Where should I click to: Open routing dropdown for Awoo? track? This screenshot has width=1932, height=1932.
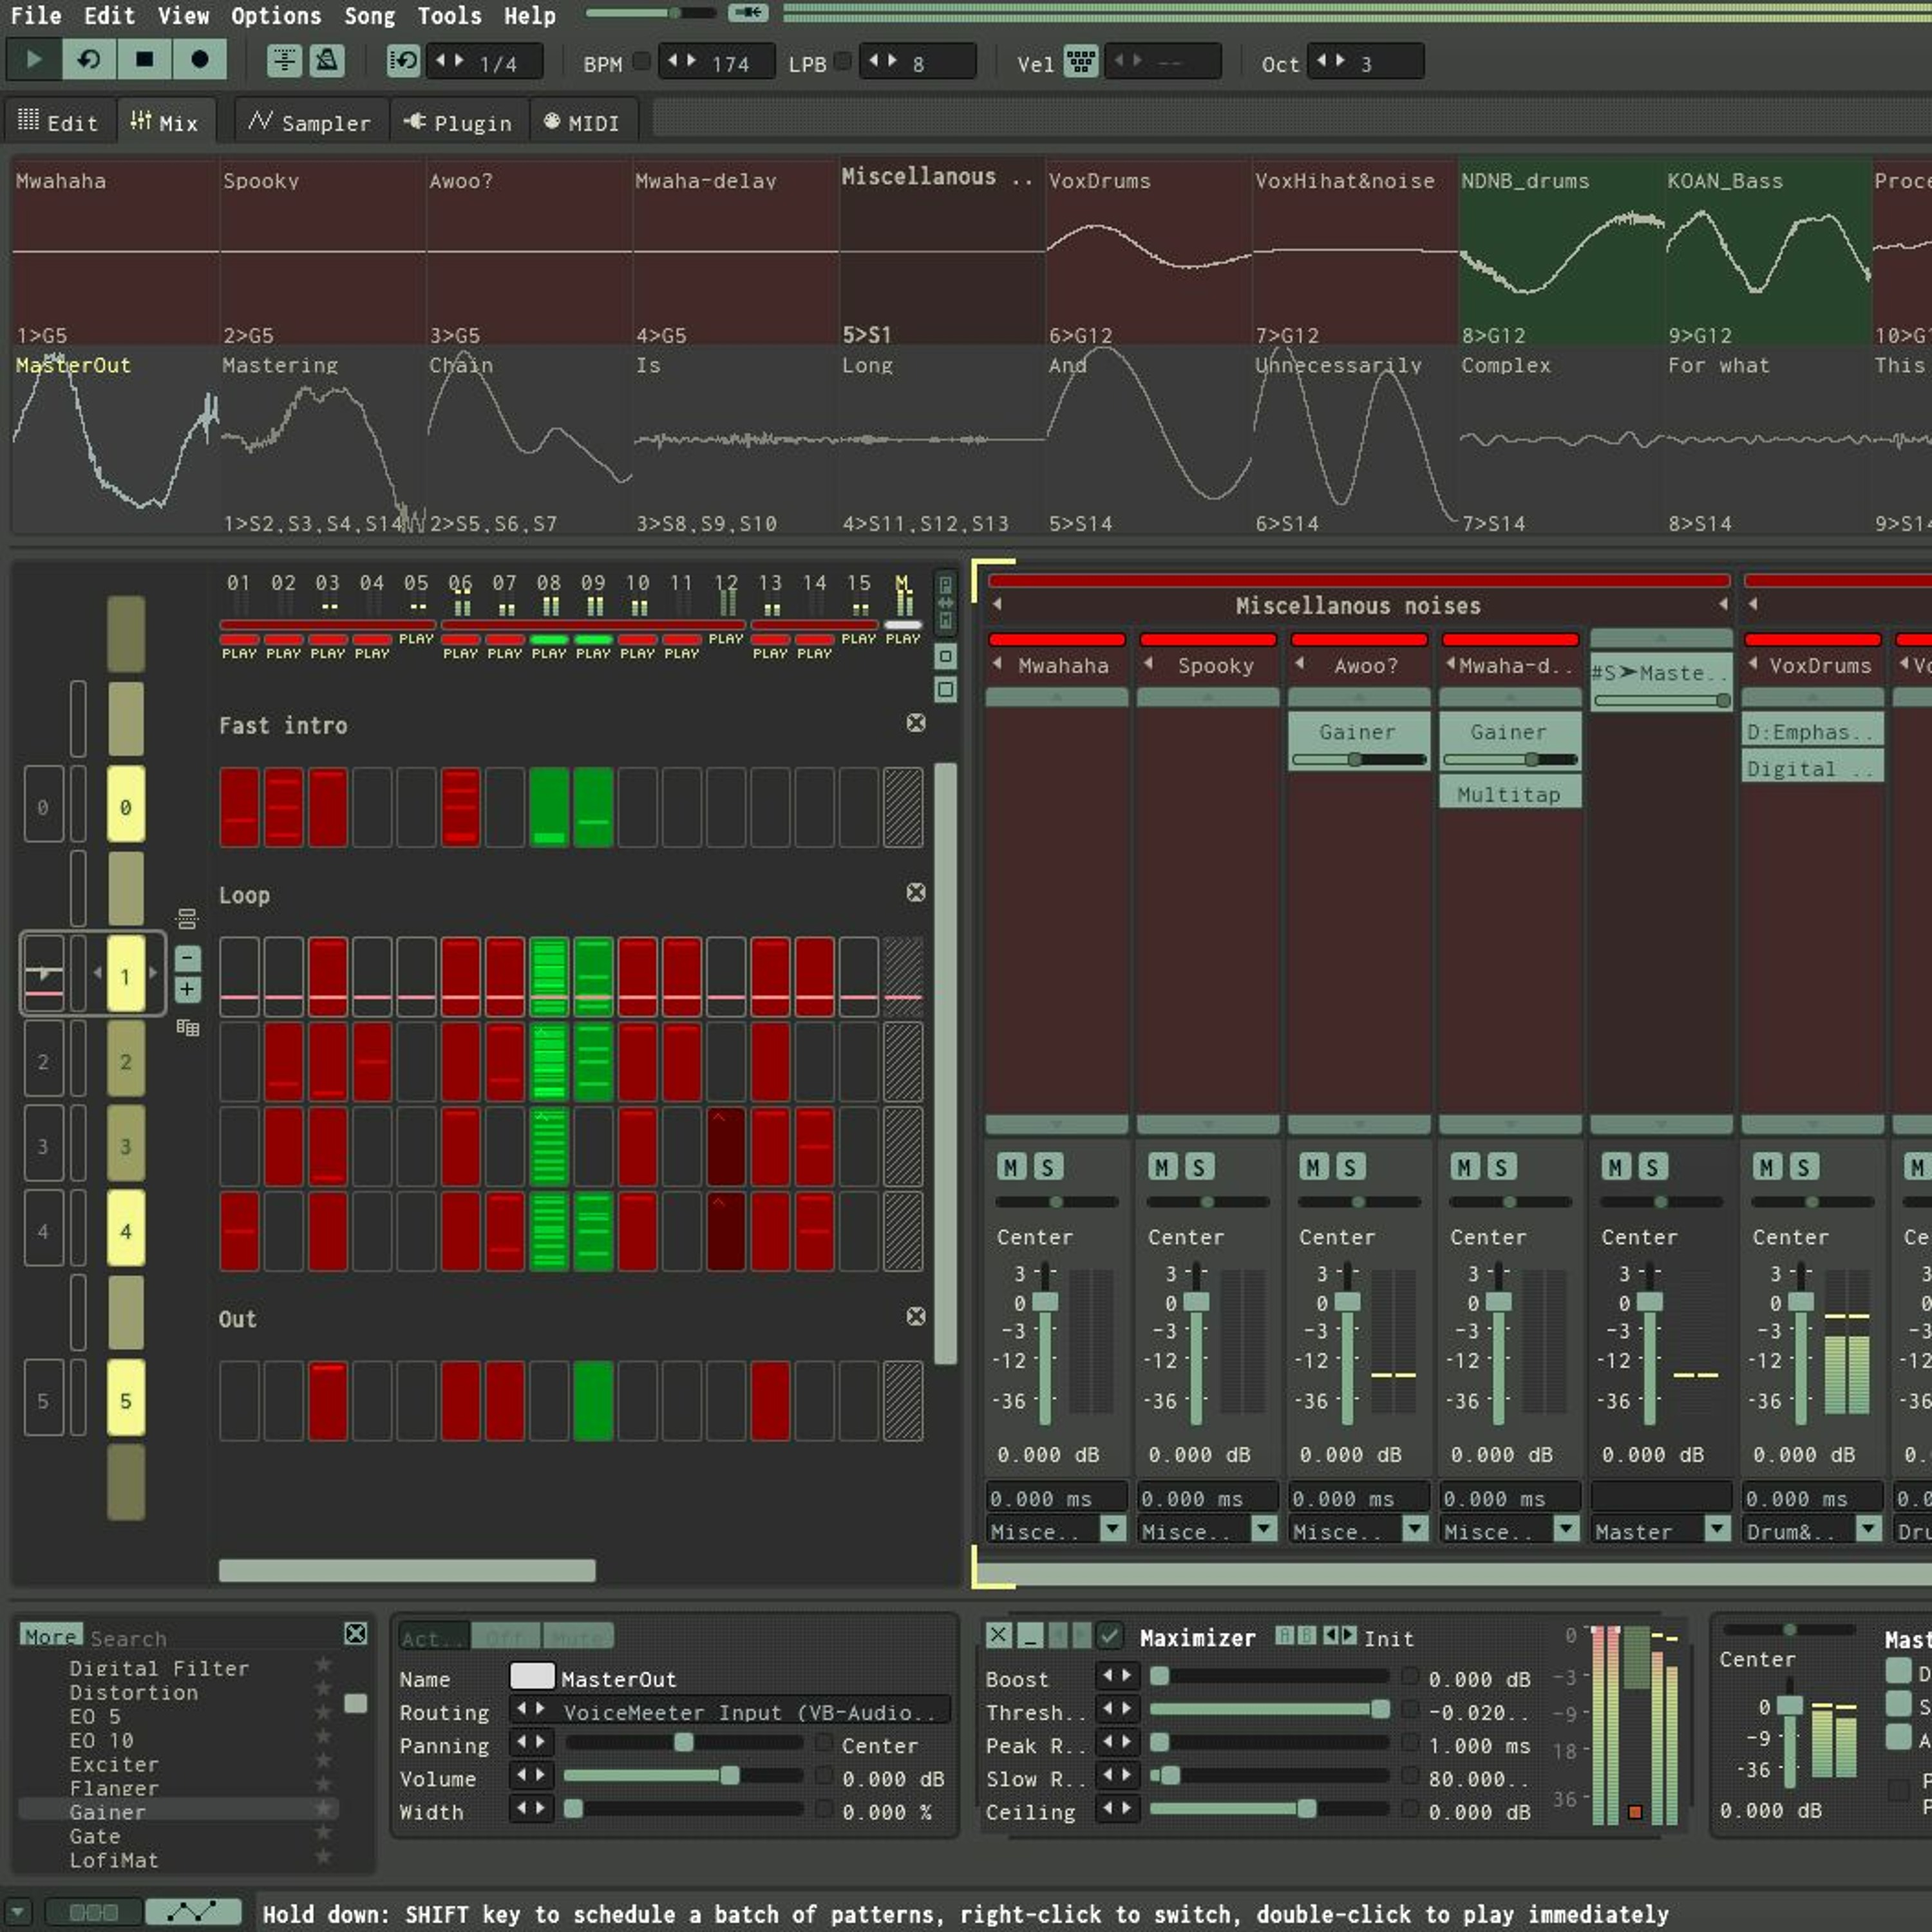pyautogui.click(x=1415, y=1528)
